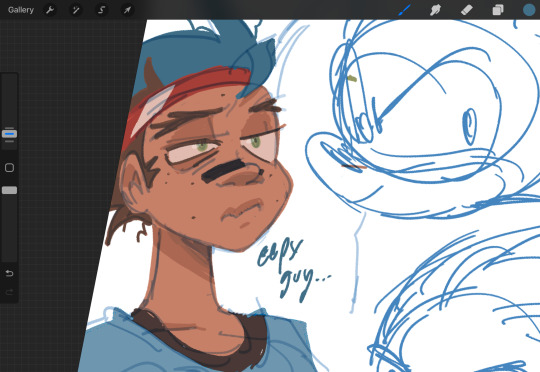Screen dimensions: 540x372
Task: Open the Adjustments magic wand menu
Action: [x=76, y=10]
